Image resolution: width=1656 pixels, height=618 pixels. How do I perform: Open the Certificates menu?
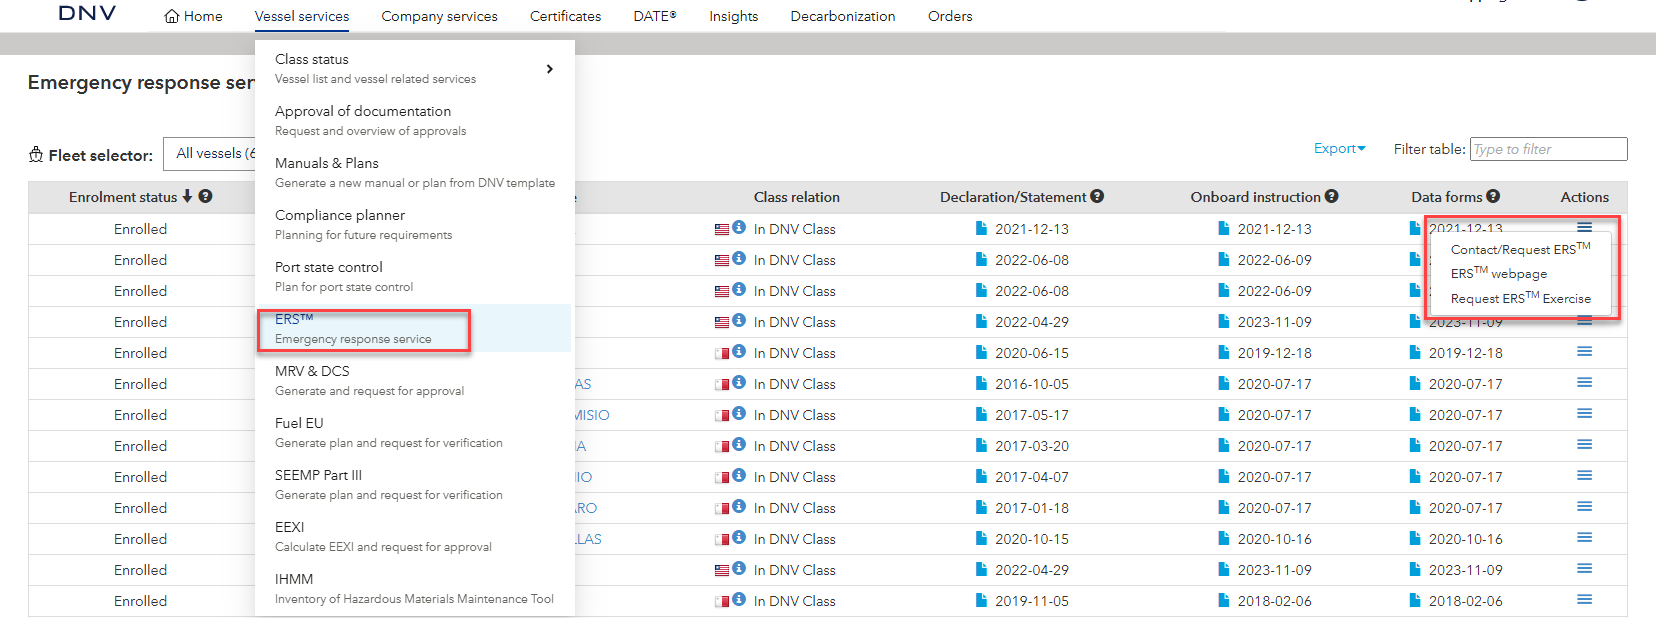point(565,16)
